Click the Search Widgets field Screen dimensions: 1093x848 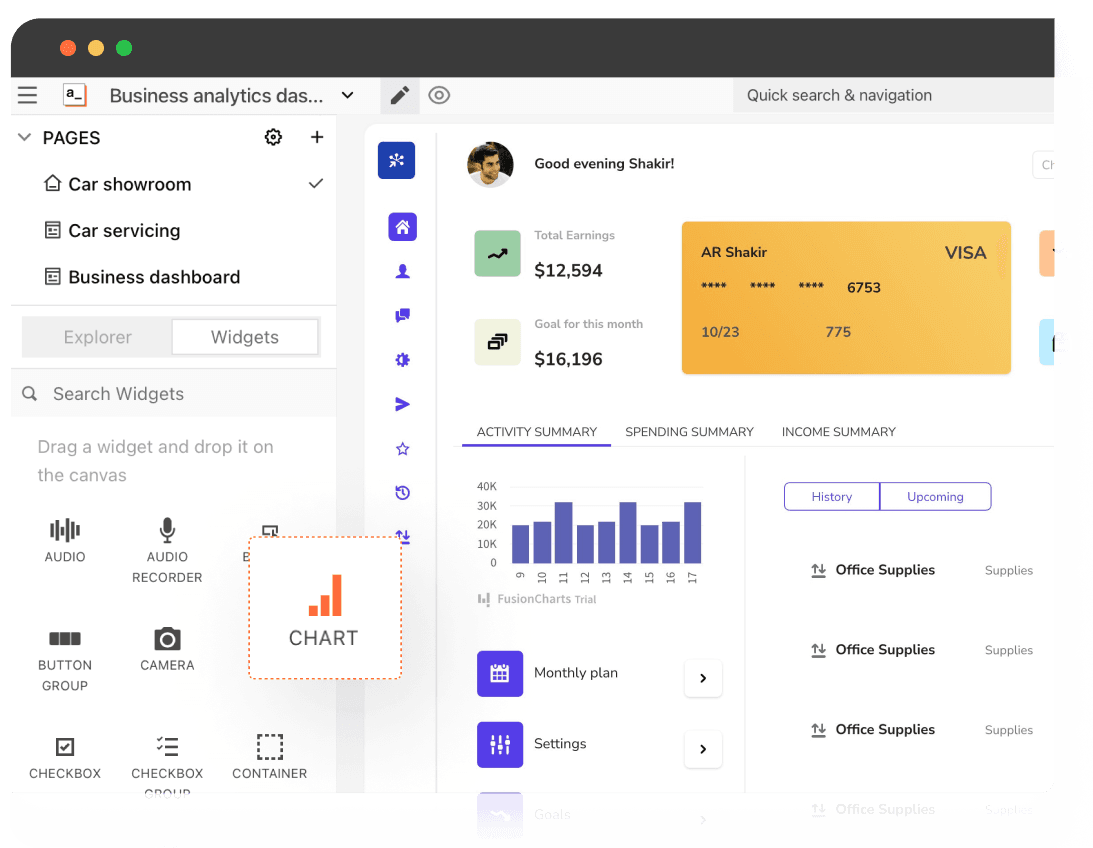pyautogui.click(x=174, y=394)
